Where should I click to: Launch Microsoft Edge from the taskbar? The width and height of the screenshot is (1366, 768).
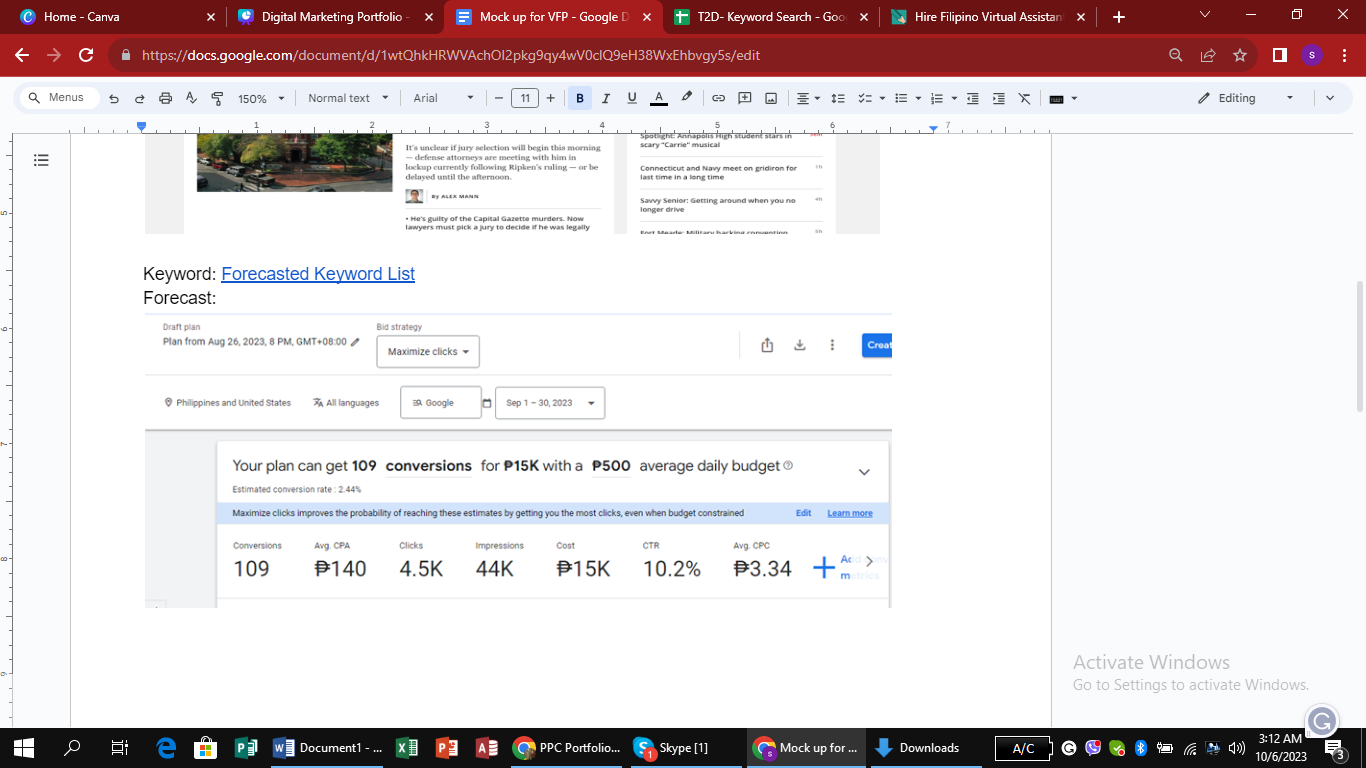coord(166,748)
